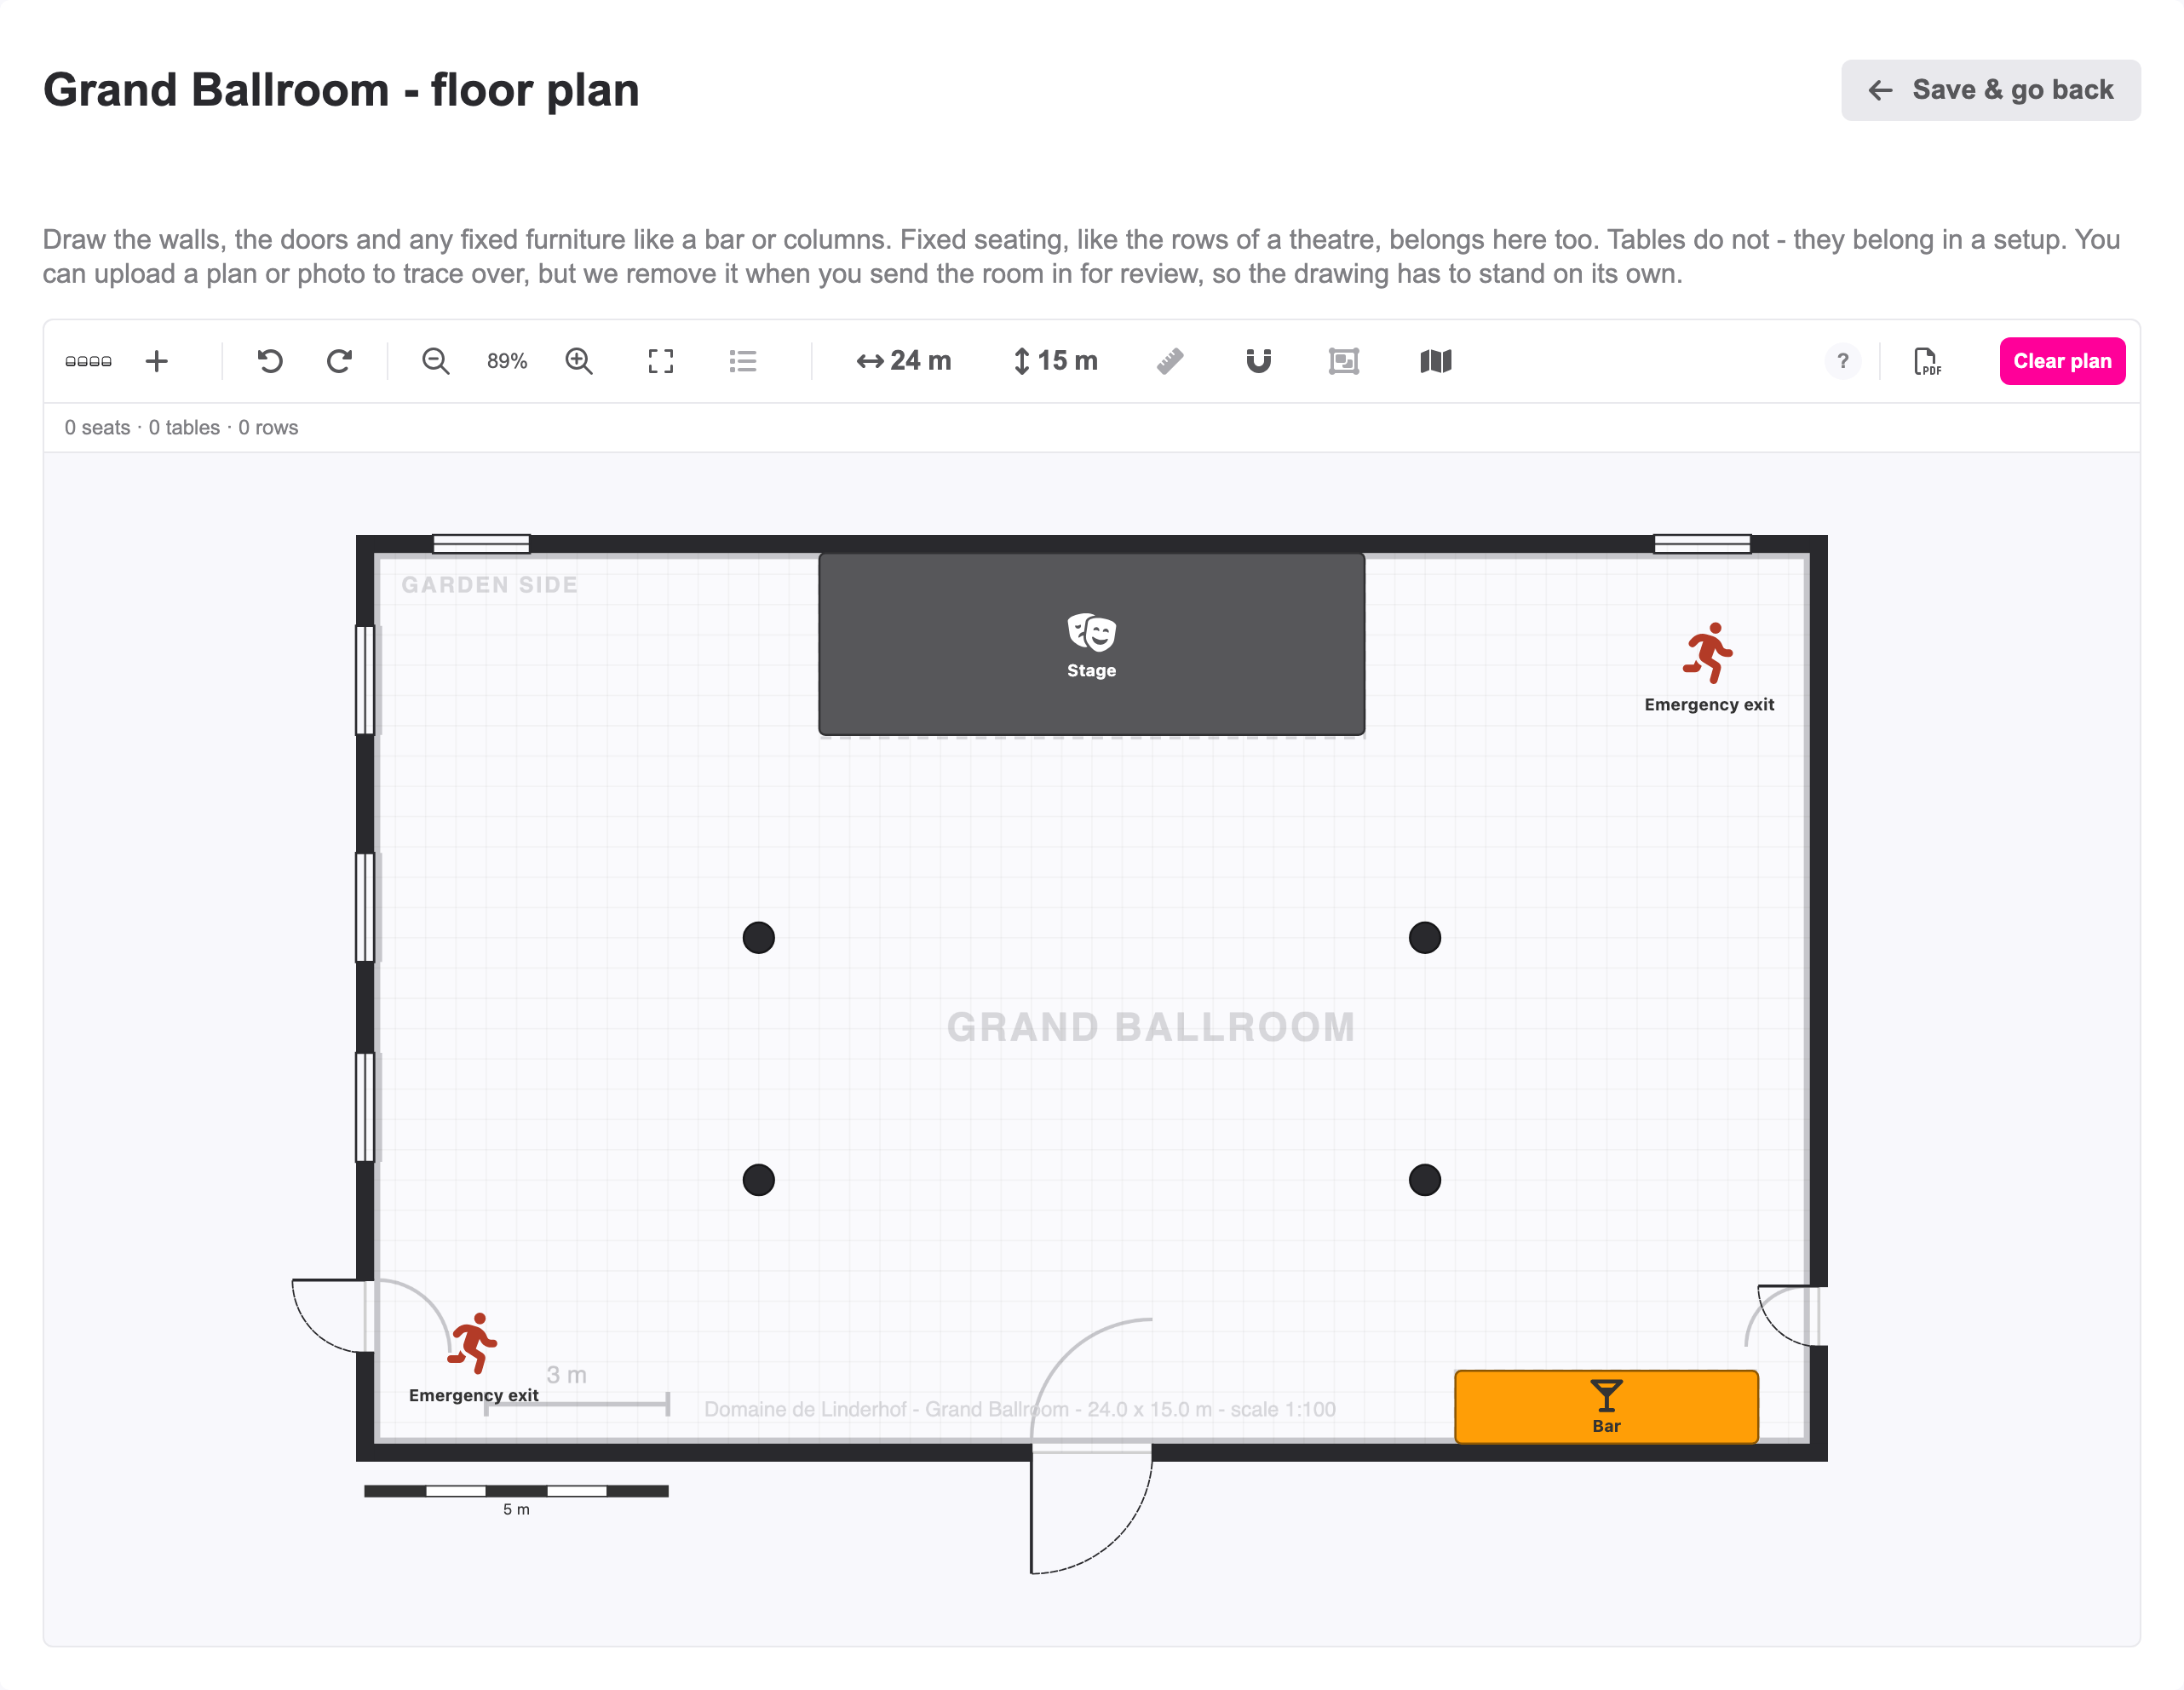
Task: Edit the 15 m room height
Action: (1056, 361)
